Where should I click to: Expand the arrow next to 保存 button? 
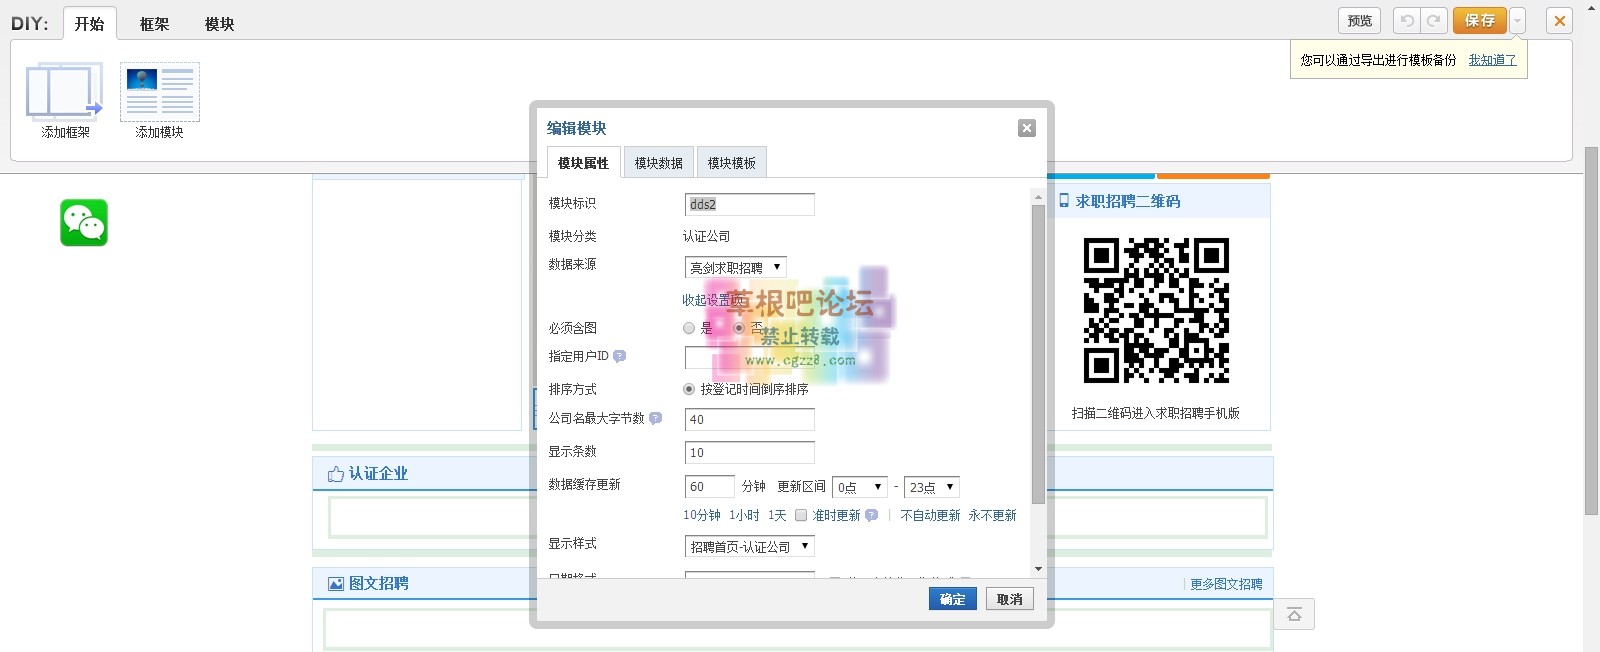[x=1518, y=21]
